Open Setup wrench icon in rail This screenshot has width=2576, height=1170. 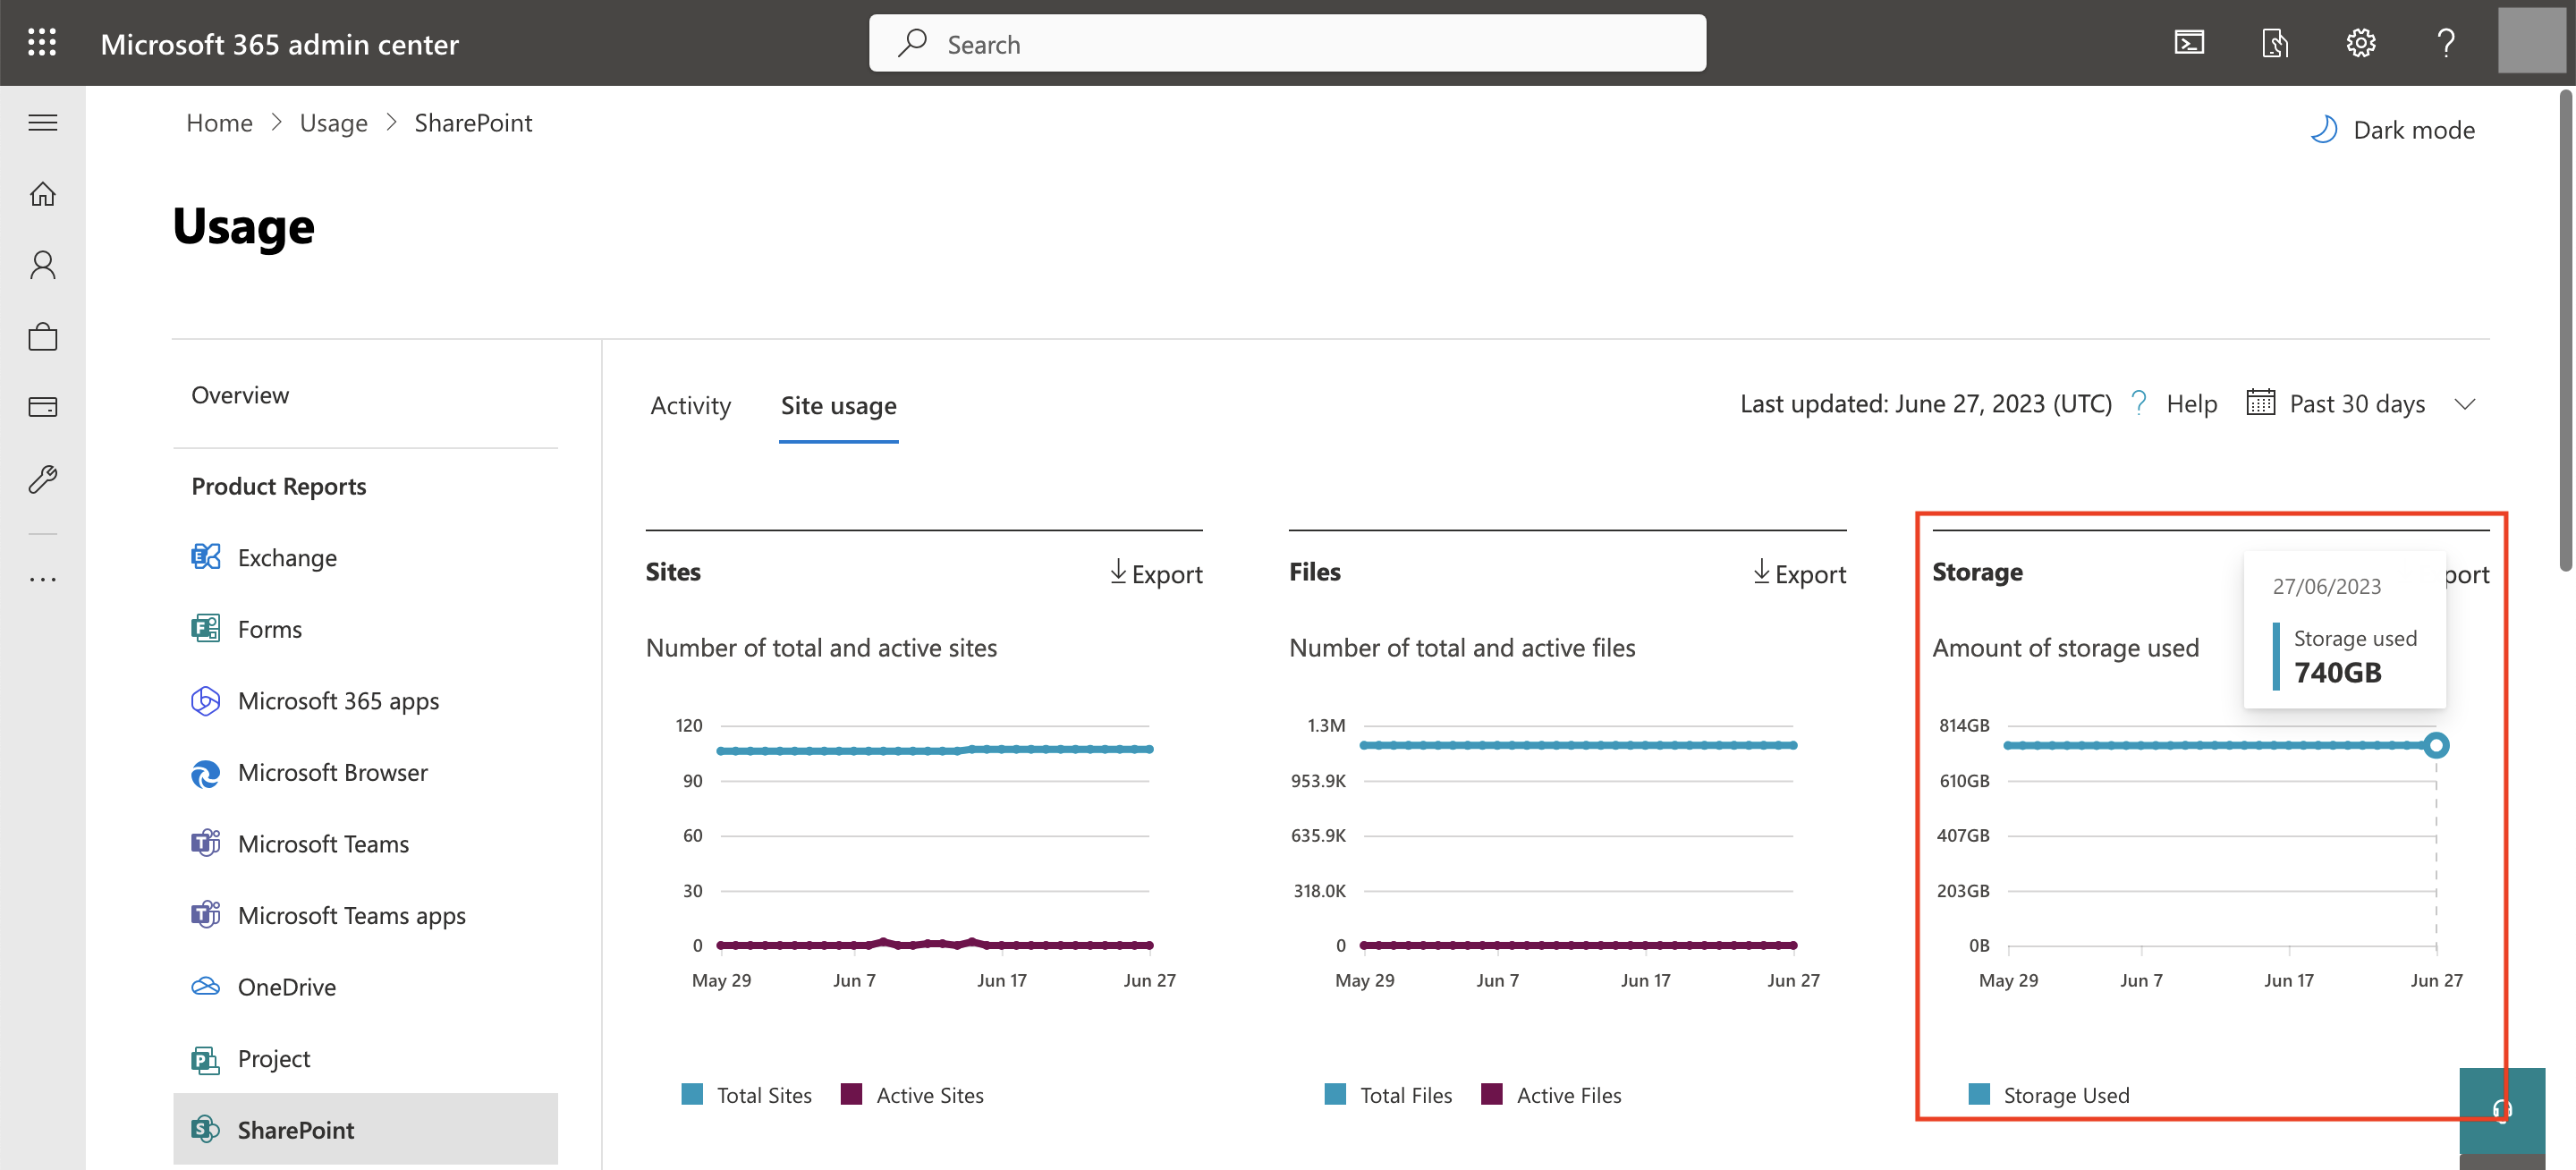[42, 479]
